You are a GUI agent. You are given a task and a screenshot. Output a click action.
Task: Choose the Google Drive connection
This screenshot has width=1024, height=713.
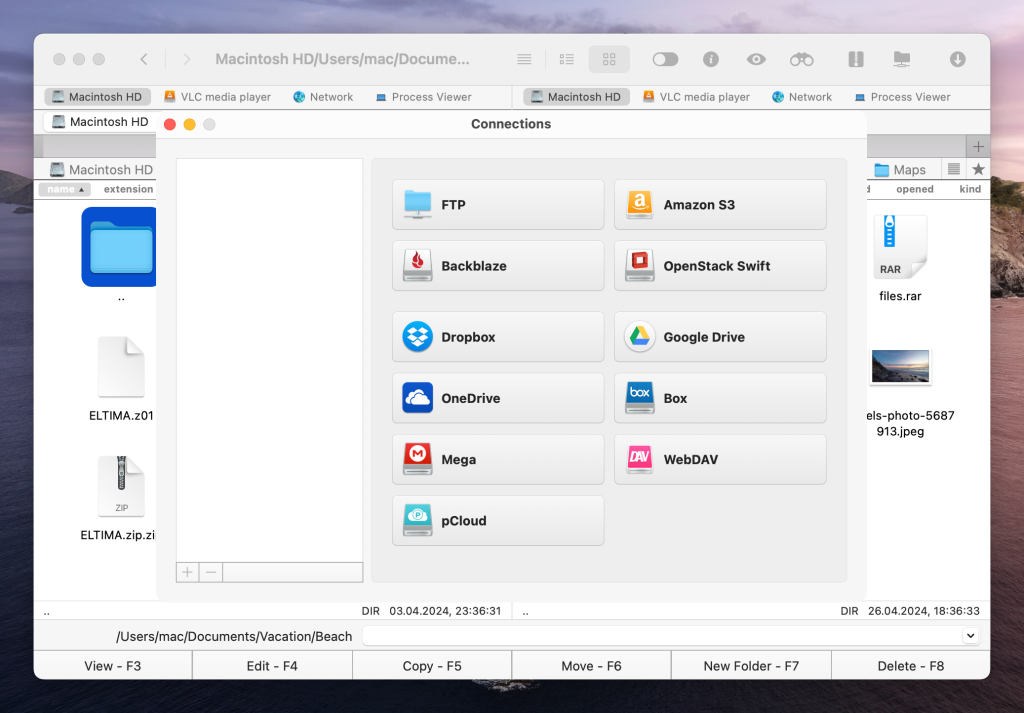tap(720, 337)
